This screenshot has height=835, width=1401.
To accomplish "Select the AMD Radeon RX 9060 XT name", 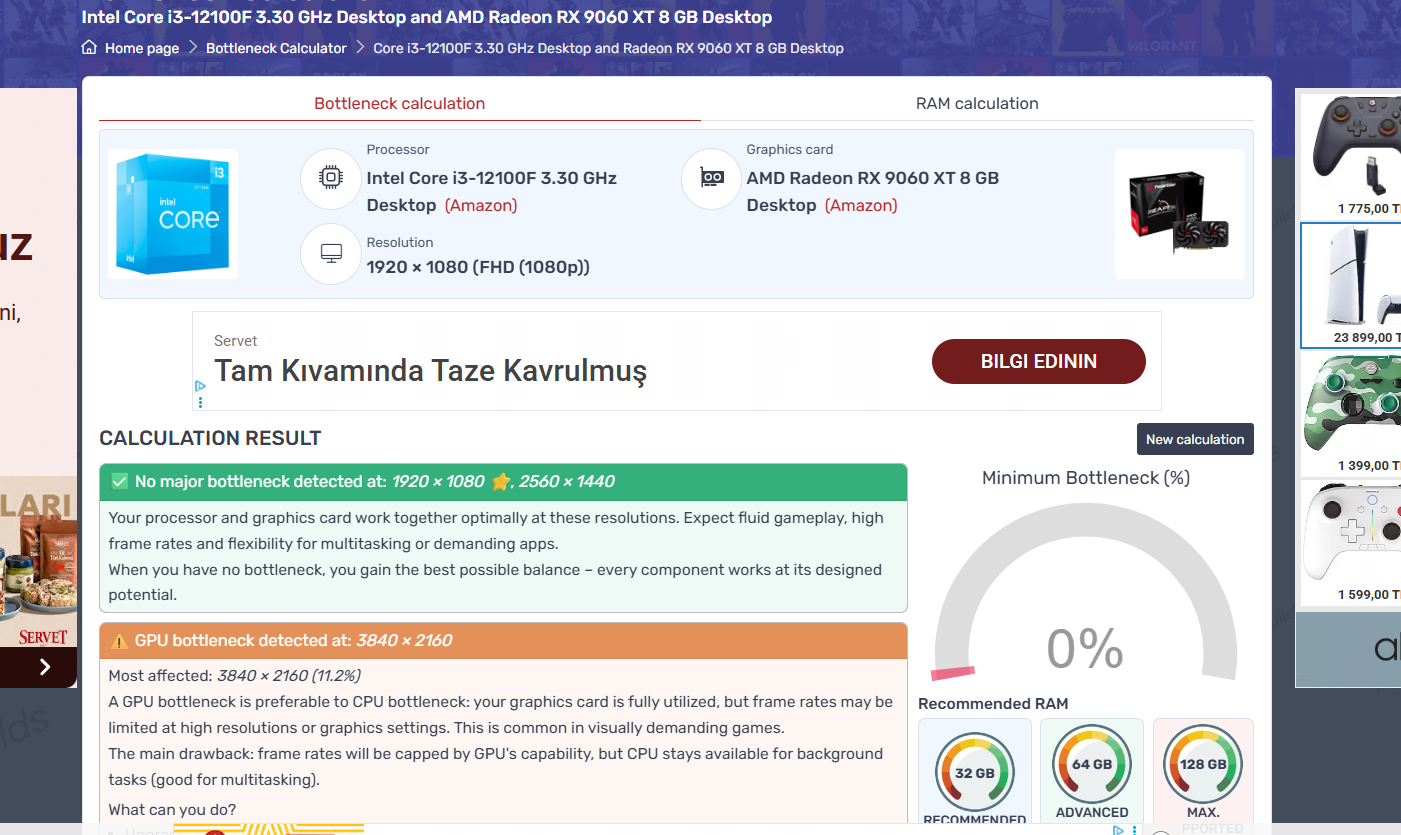I will pyautogui.click(x=873, y=191).
